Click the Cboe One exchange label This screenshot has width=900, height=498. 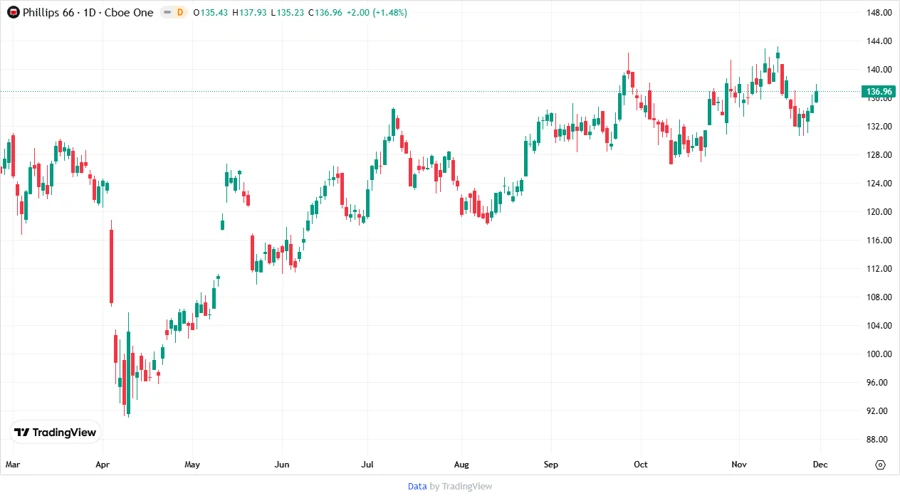pyautogui.click(x=129, y=12)
